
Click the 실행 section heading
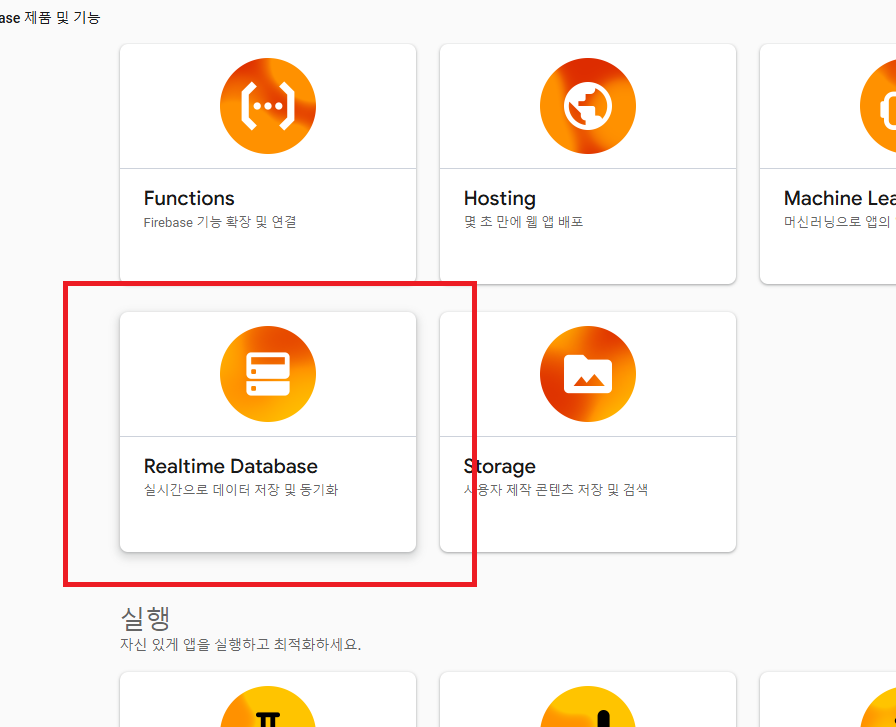click(145, 618)
